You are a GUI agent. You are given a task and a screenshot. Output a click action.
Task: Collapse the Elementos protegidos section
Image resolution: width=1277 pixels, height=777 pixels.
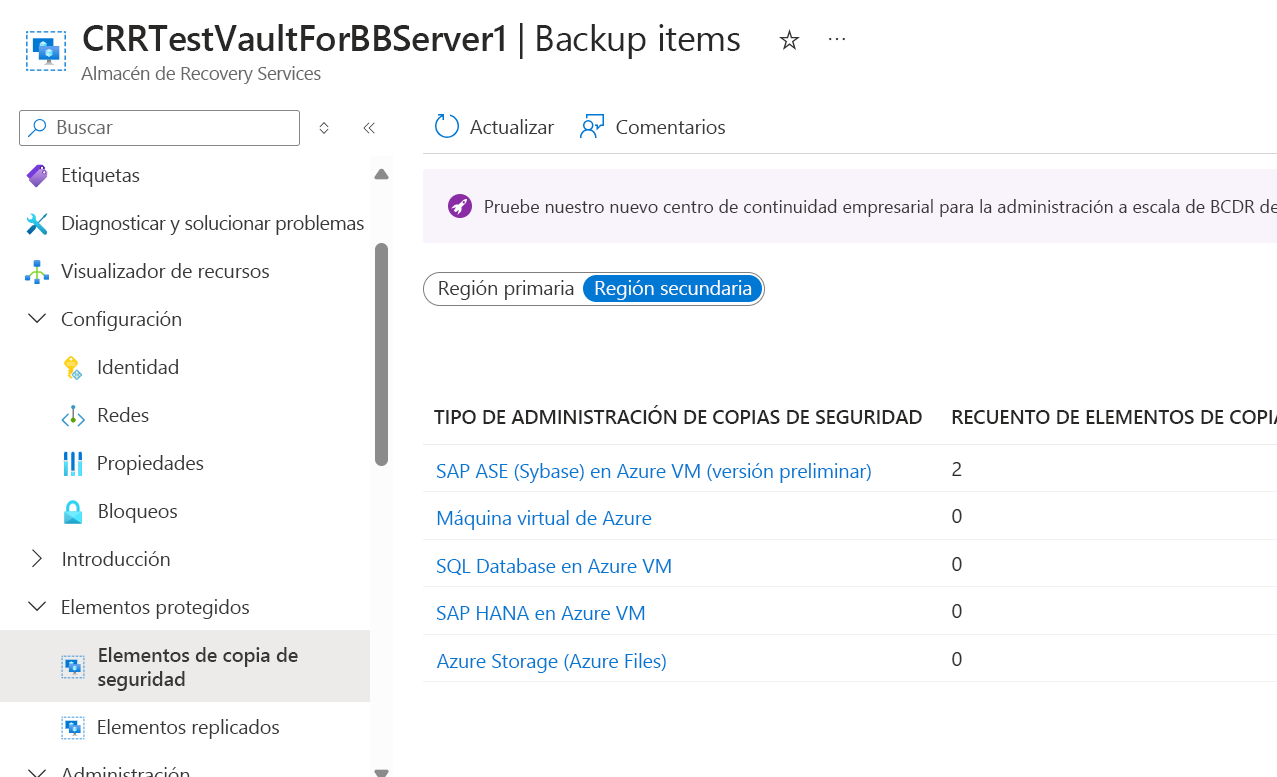[37, 607]
